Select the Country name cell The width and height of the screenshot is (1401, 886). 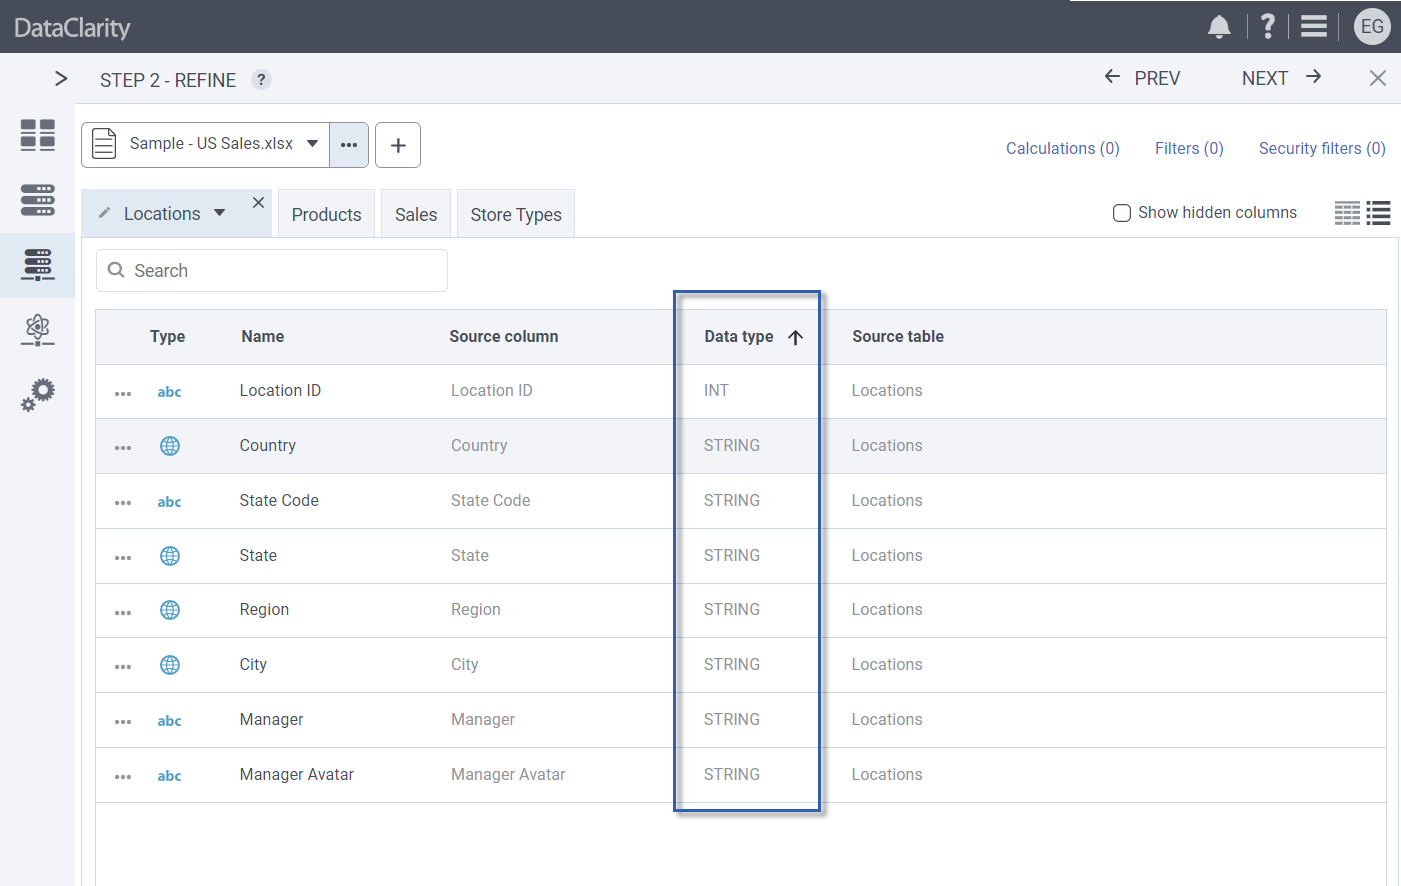pyautogui.click(x=268, y=446)
